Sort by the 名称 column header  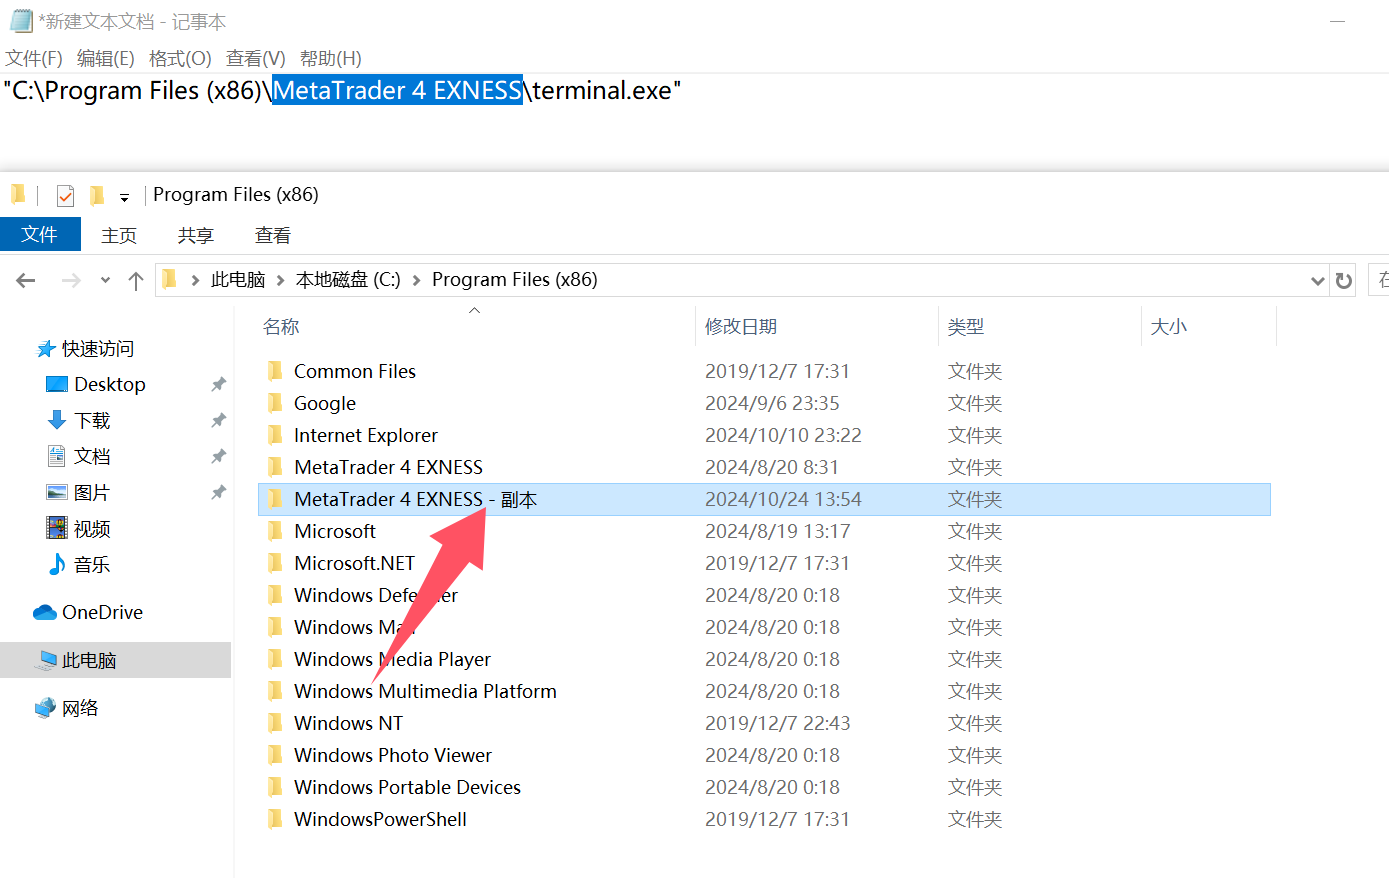(x=281, y=326)
